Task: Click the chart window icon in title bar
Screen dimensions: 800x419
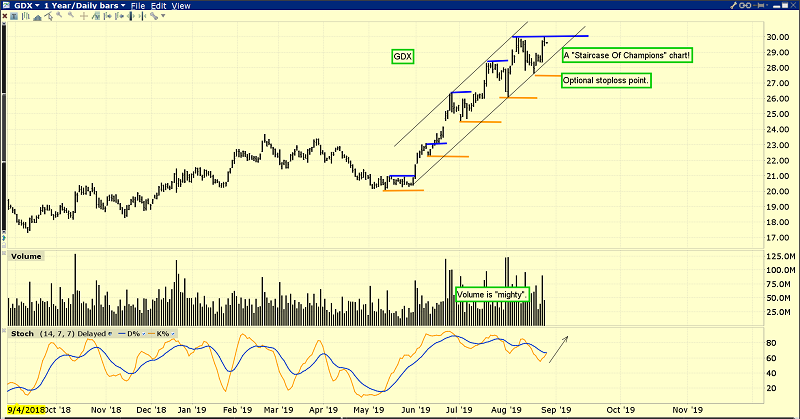Action: tap(6, 5)
